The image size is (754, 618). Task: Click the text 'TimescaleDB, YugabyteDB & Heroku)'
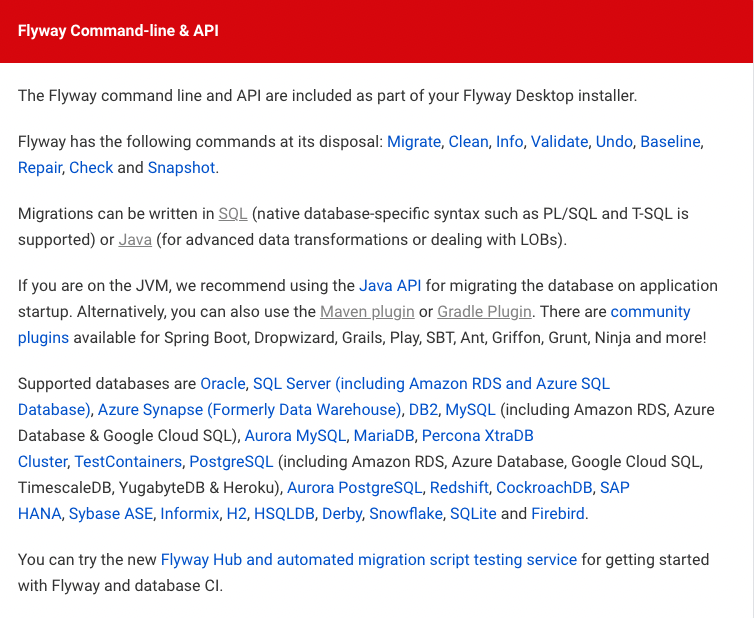tap(150, 488)
